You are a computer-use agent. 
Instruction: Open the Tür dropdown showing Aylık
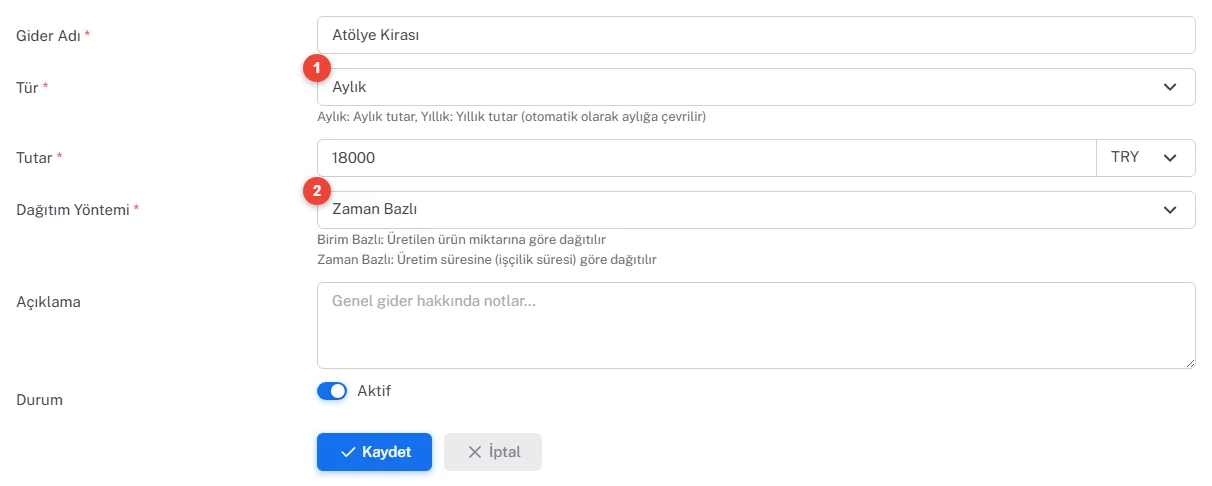(756, 87)
